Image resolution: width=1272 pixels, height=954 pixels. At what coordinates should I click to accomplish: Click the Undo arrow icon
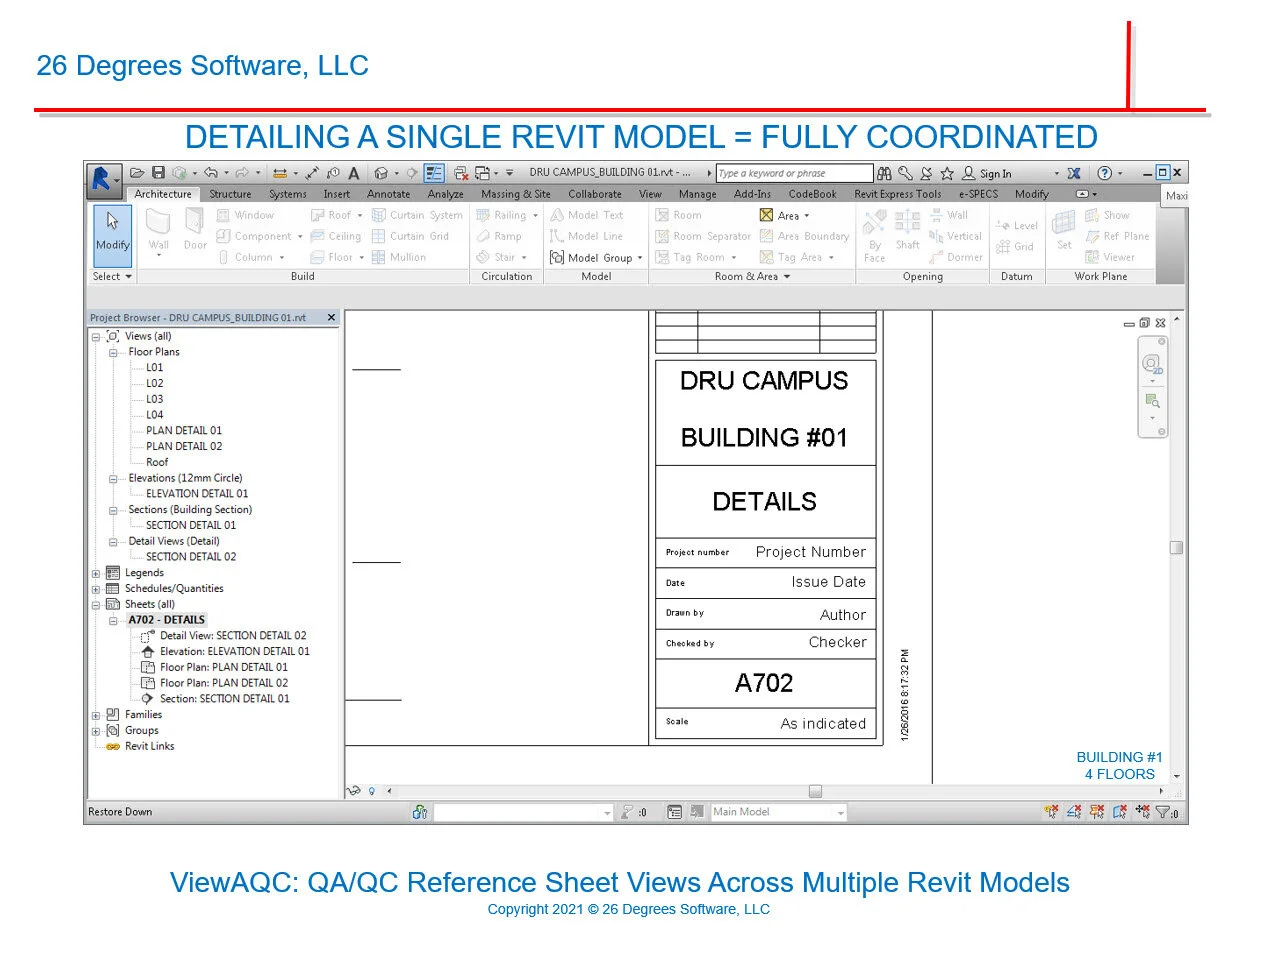211,173
